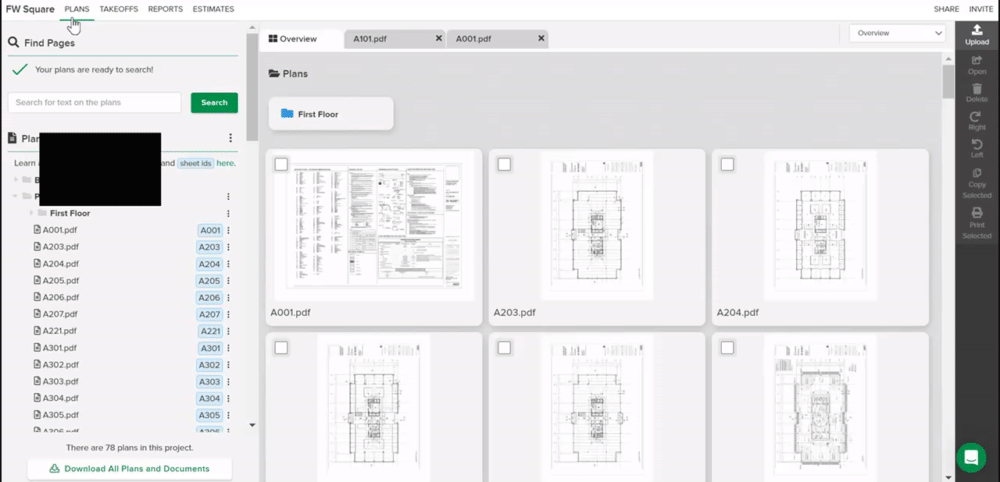
Task: Click the Print Selected icon
Action: pyautogui.click(x=976, y=213)
